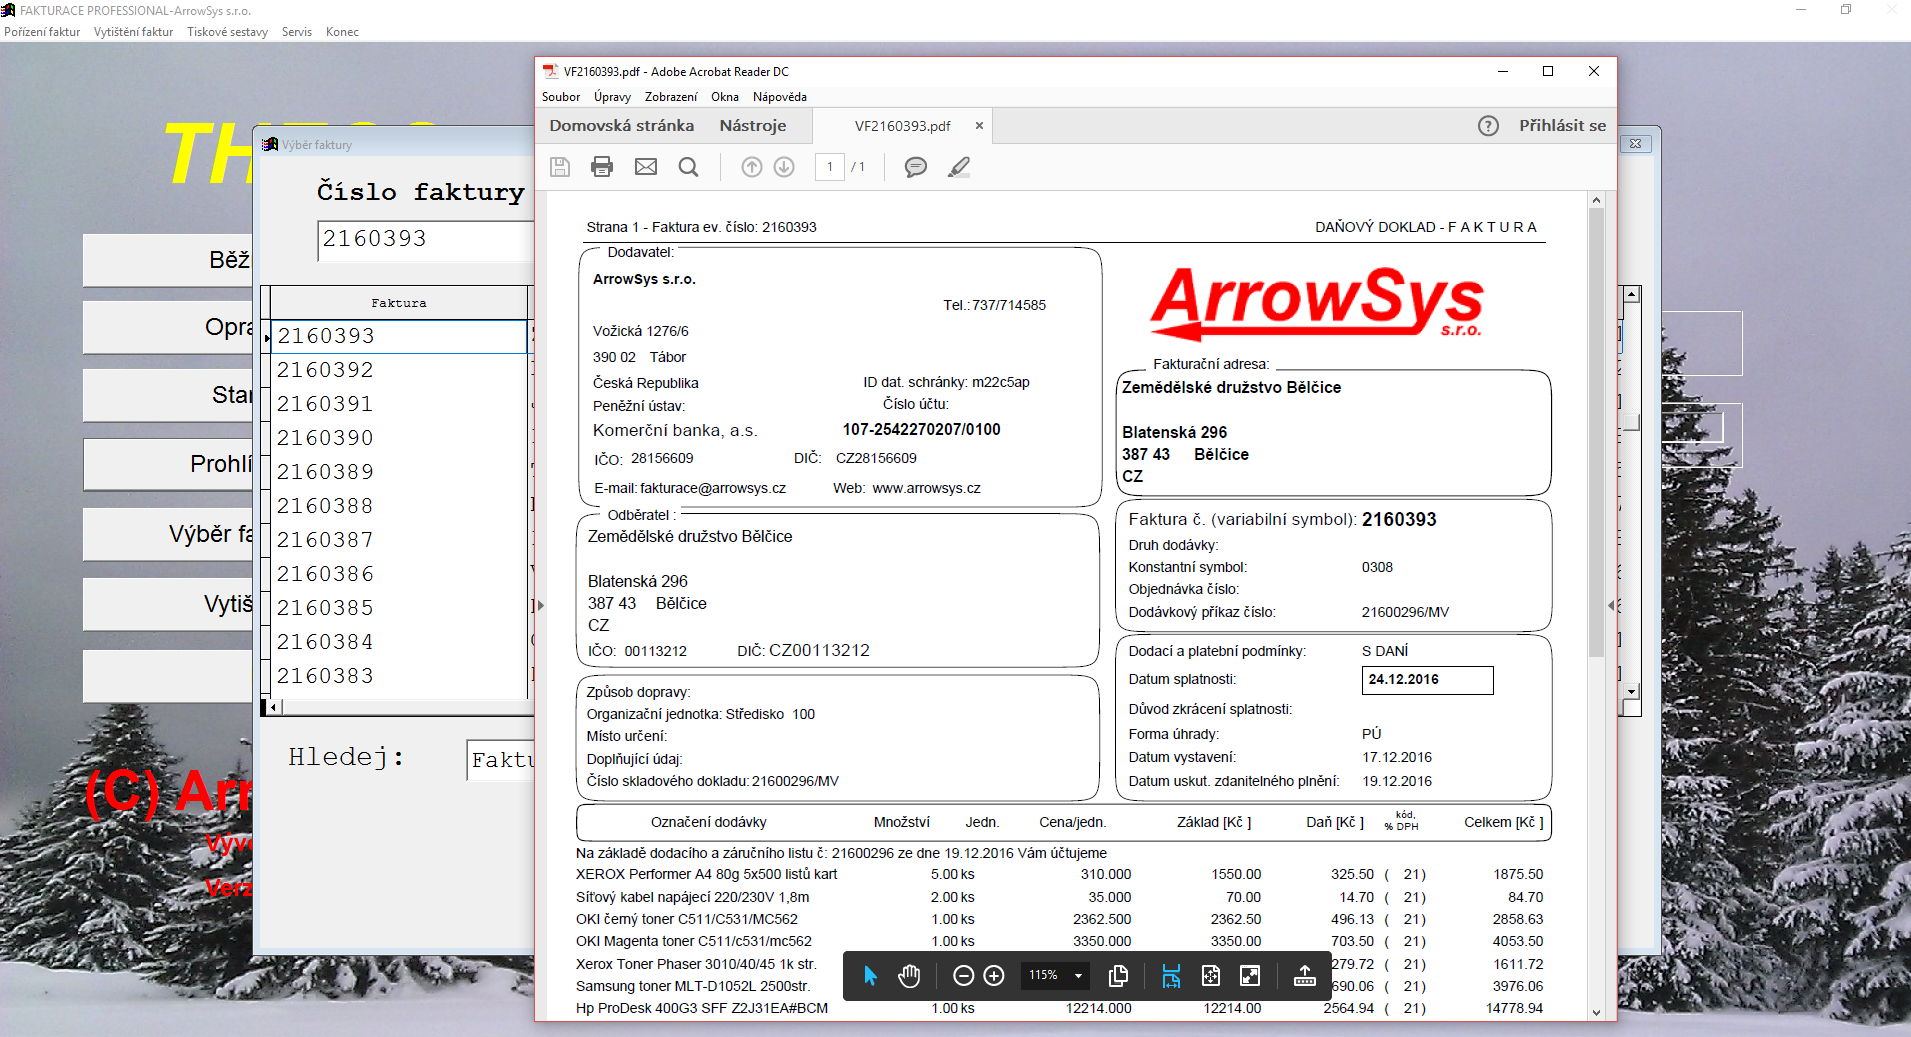The image size is (1911, 1037).
Task: Open Vytištění faktur menu in Fakturace
Action: [x=133, y=32]
